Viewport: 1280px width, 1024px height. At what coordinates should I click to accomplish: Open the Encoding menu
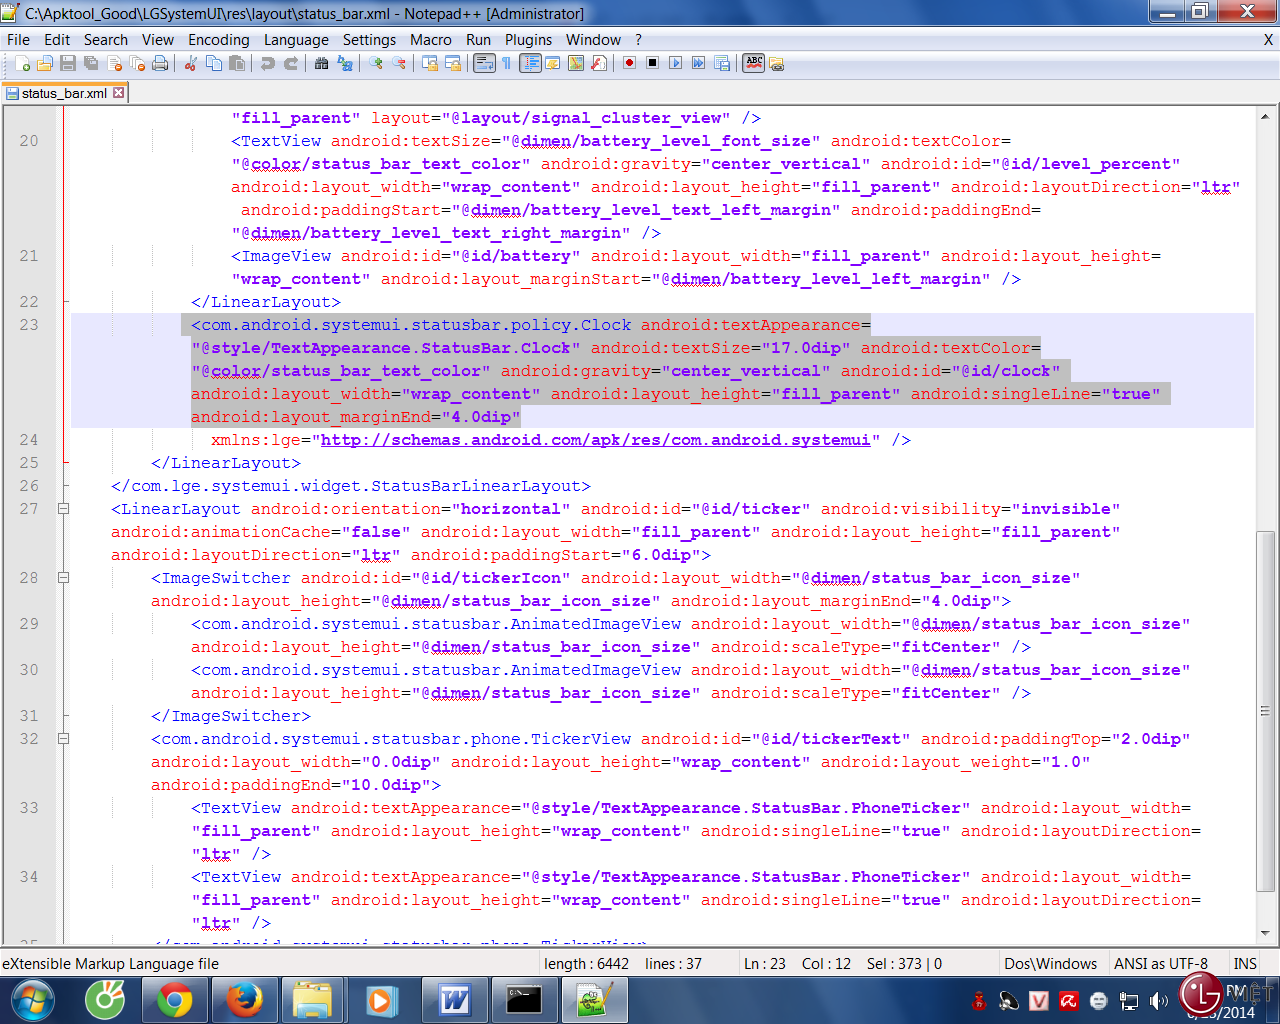point(218,40)
